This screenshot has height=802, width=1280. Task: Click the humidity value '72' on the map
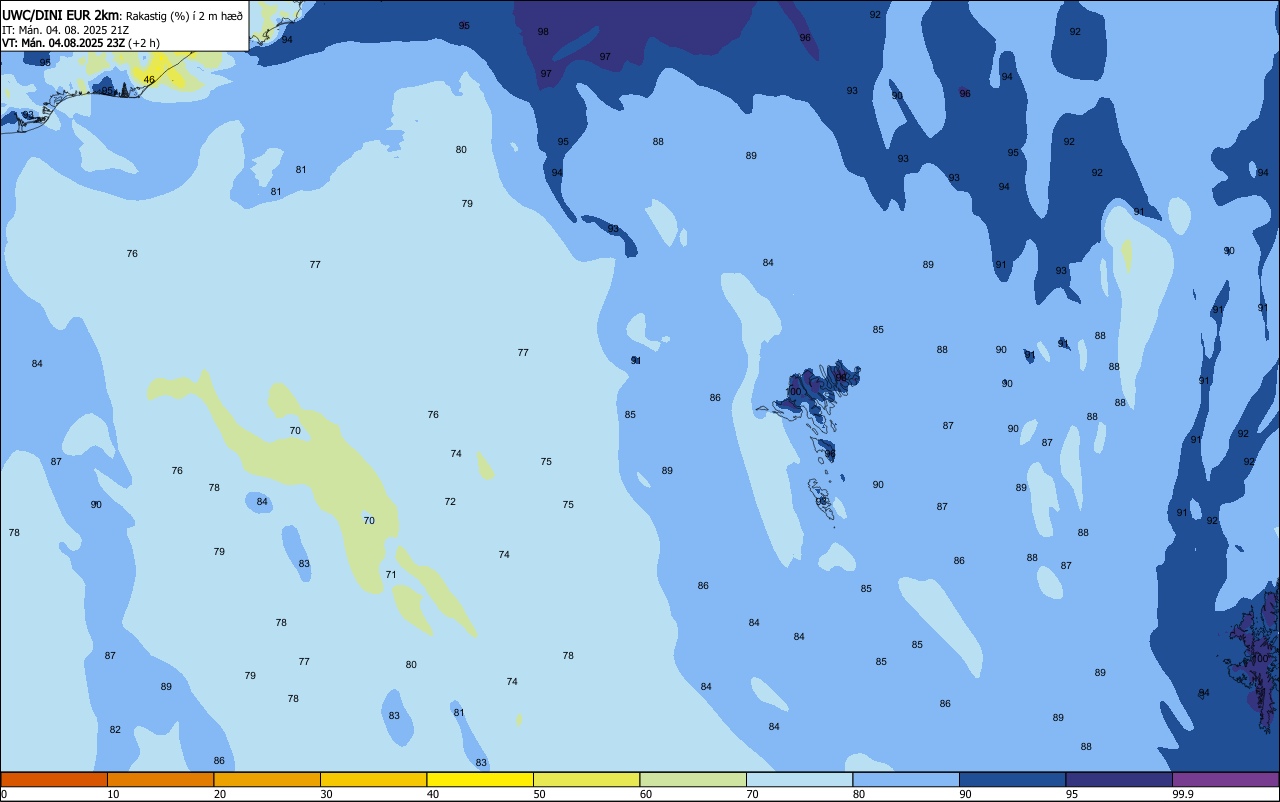pyautogui.click(x=450, y=502)
